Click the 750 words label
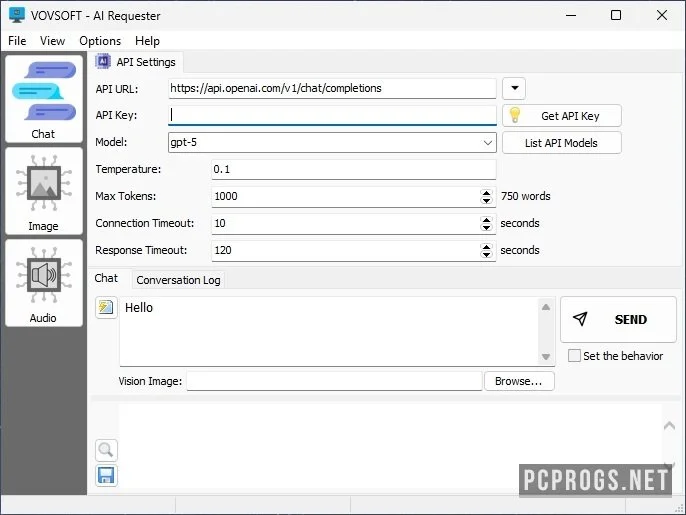The height and width of the screenshot is (515, 686). (x=525, y=196)
